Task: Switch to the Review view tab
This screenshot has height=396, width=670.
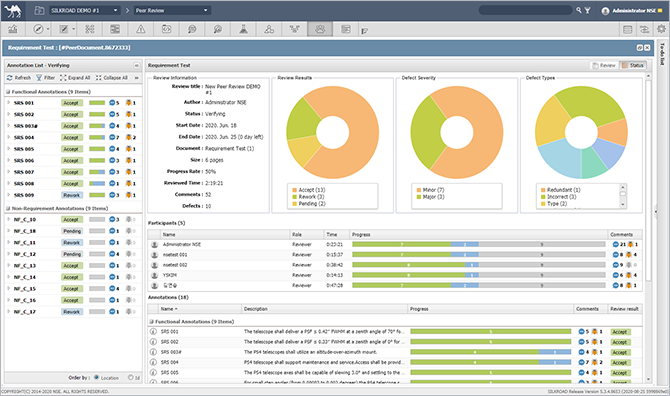Action: point(604,65)
